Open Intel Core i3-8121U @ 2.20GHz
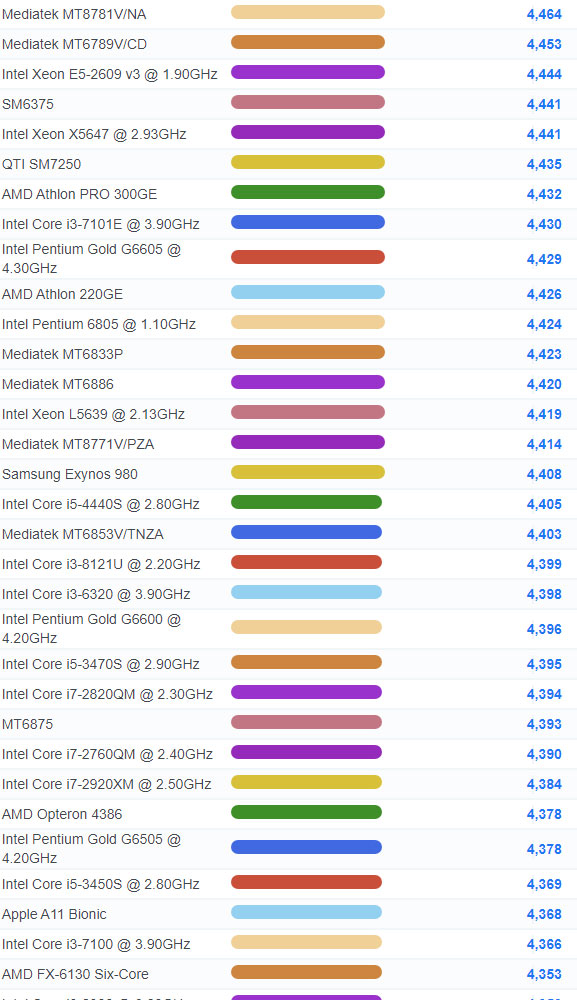The width and height of the screenshot is (577, 1000). (x=101, y=564)
